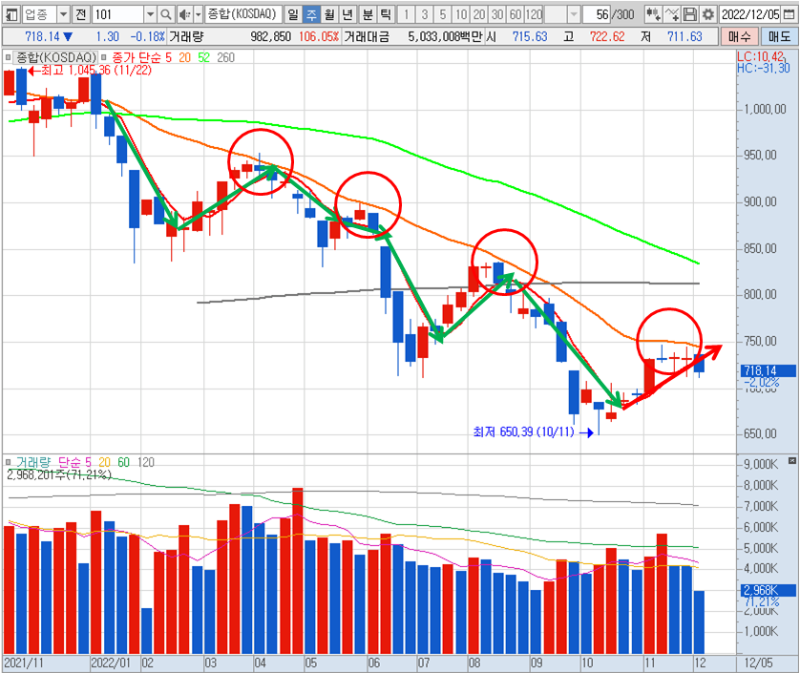
Task: Open chart settings gear icon
Action: [708, 14]
